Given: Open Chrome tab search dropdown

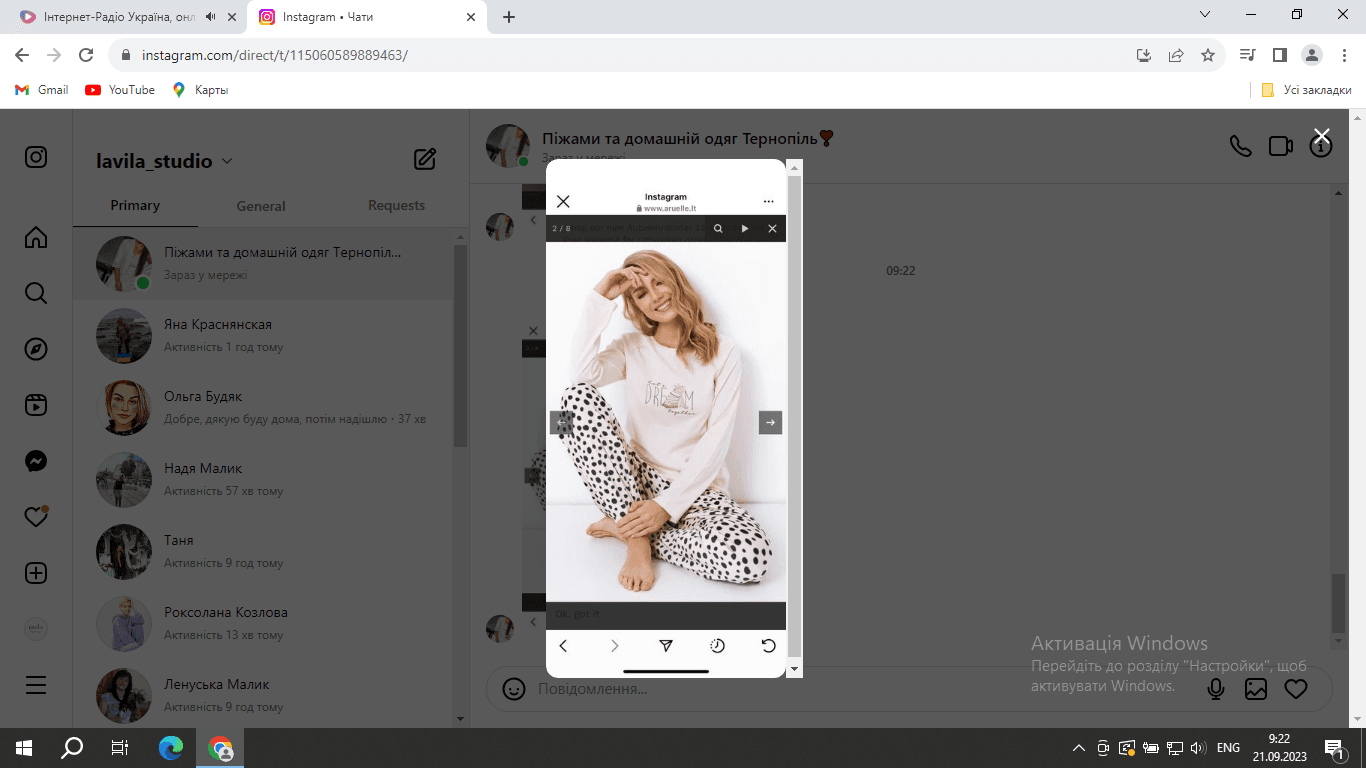Looking at the screenshot, I should pos(1205,15).
